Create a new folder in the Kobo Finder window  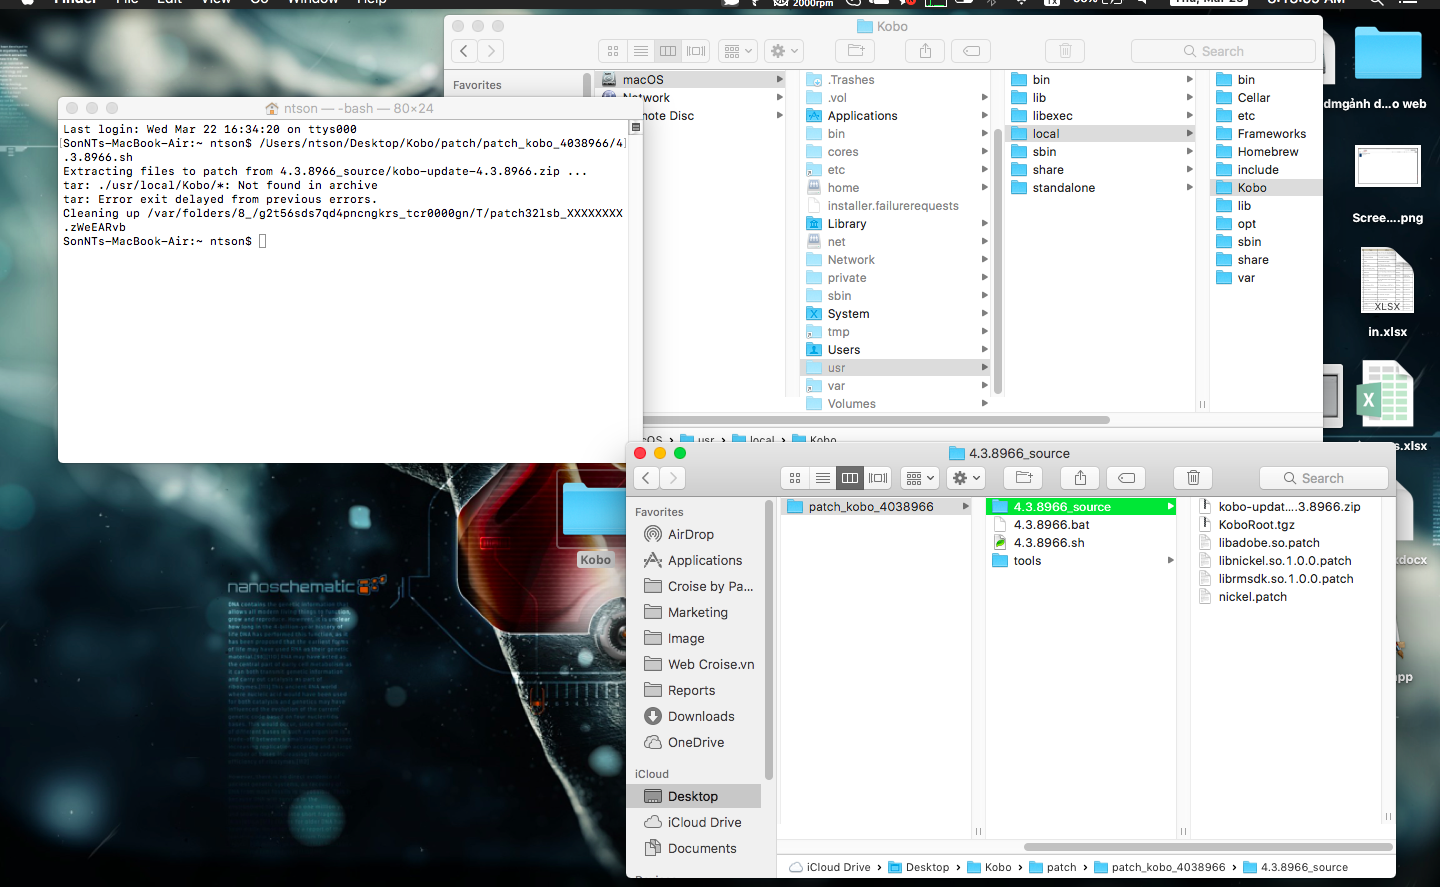855,51
